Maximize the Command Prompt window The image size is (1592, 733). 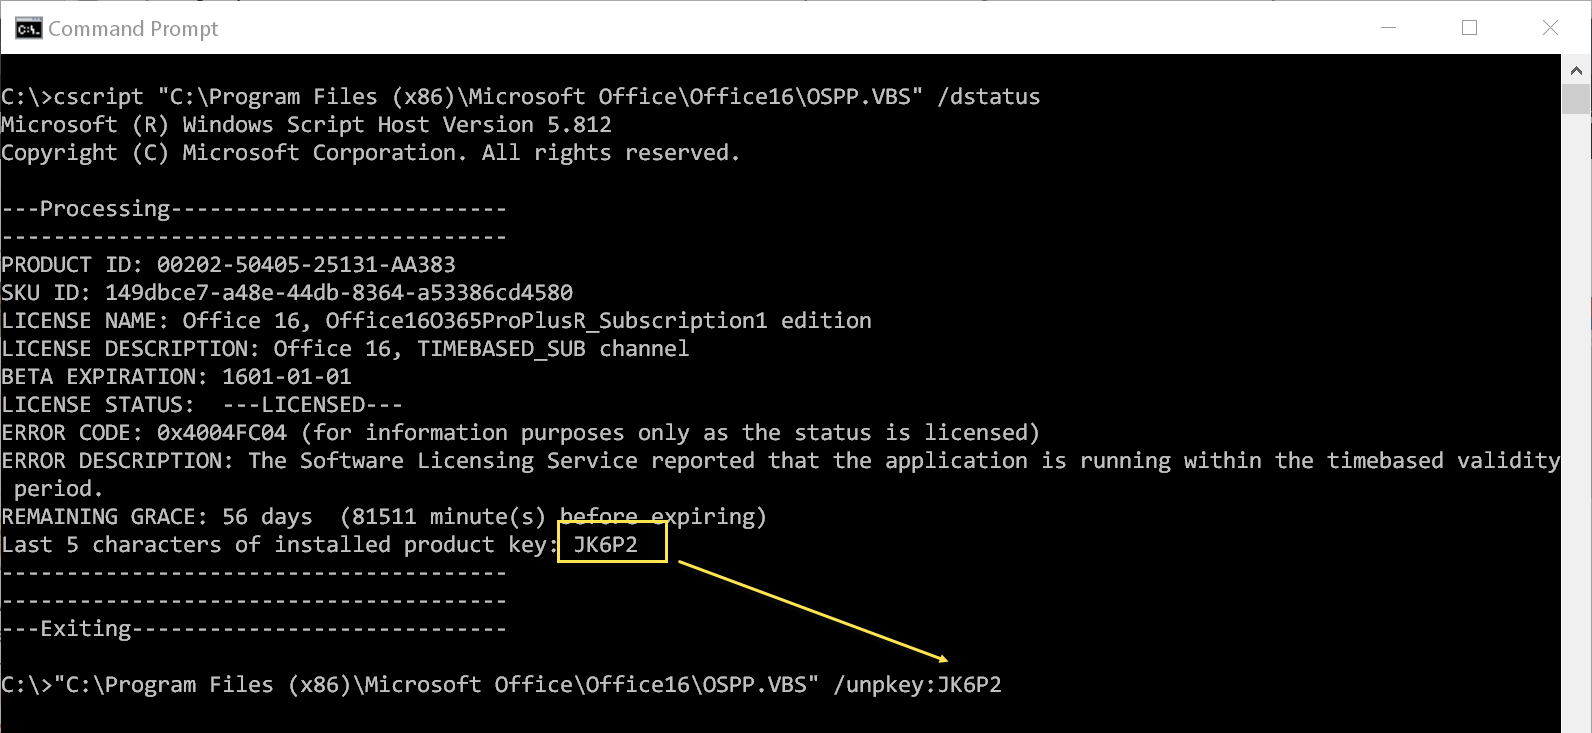point(1469,28)
